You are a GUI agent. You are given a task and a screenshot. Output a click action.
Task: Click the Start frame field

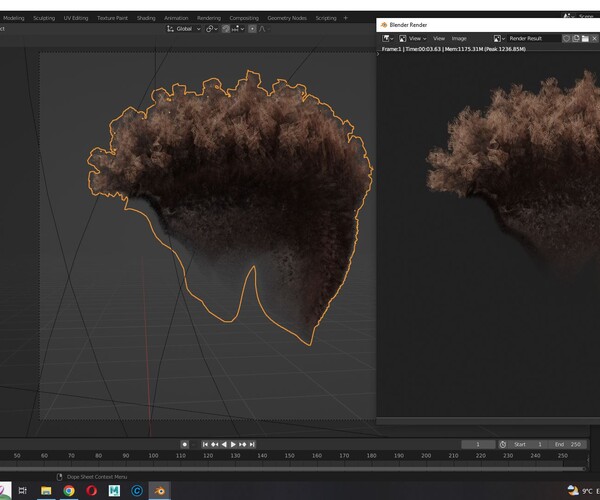point(528,444)
